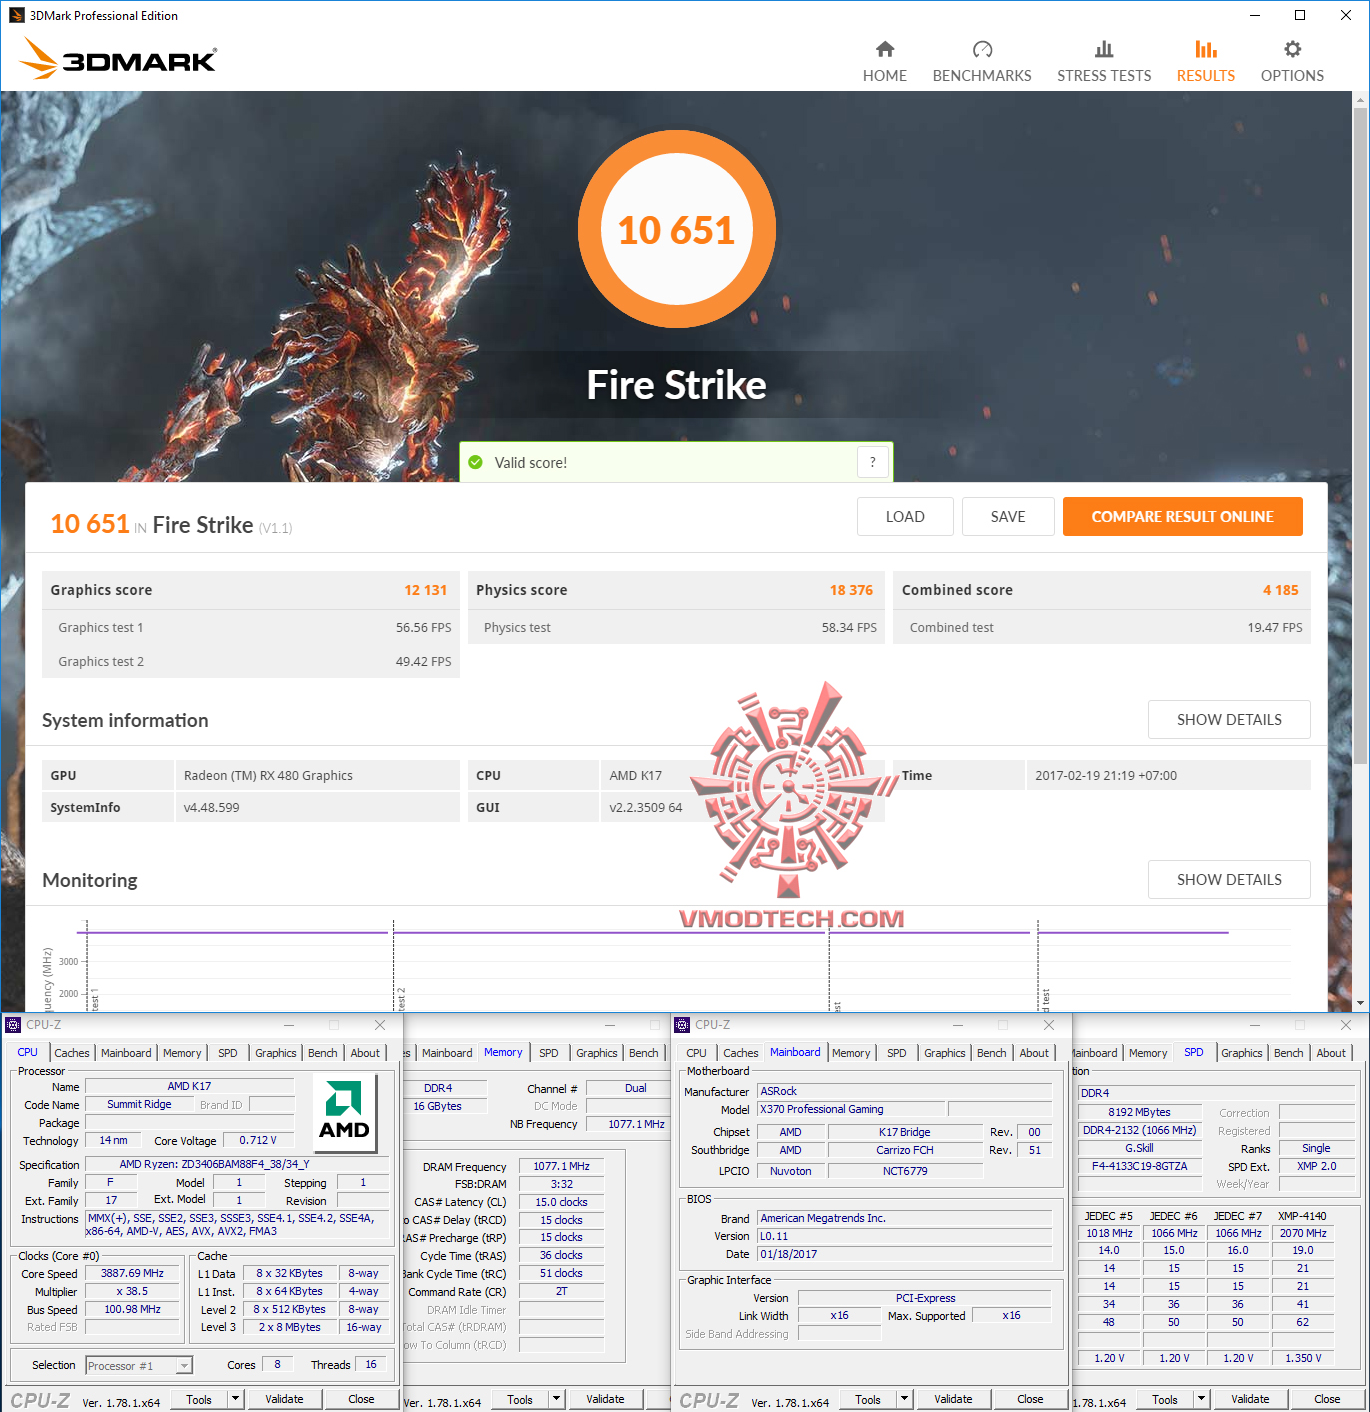The image size is (1370, 1412).
Task: Click the STRESS TESTS chart icon
Action: (x=1104, y=48)
